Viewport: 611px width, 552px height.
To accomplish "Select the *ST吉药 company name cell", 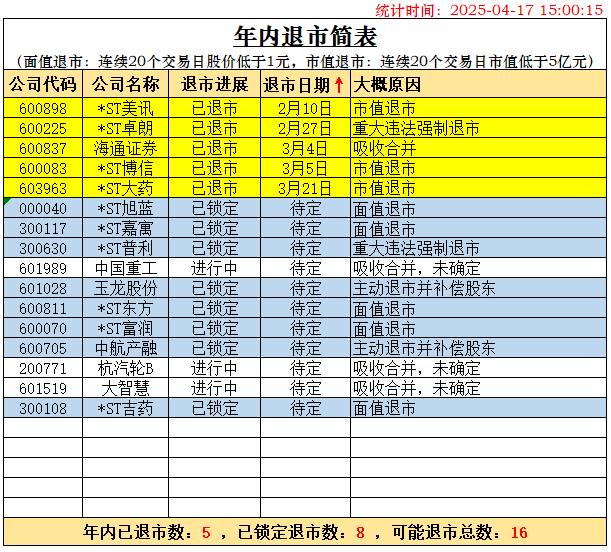I will (125, 408).
